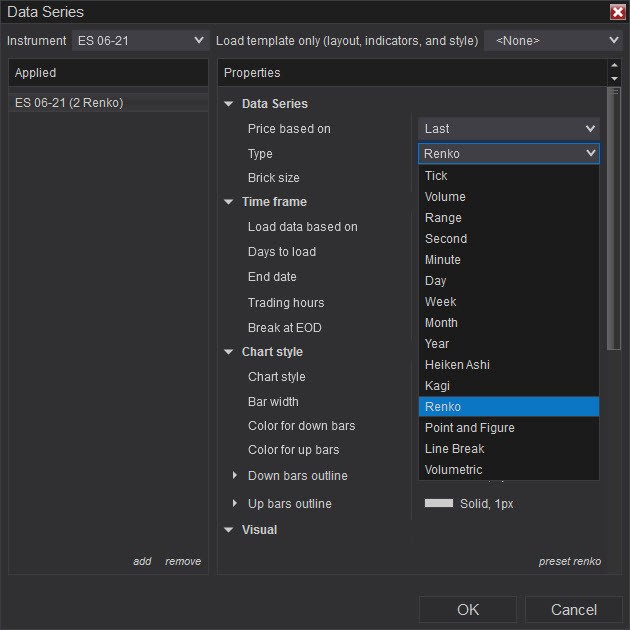Viewport: 630px width, 630px height.
Task: Toggle the Type Renko combo box
Action: (x=509, y=153)
